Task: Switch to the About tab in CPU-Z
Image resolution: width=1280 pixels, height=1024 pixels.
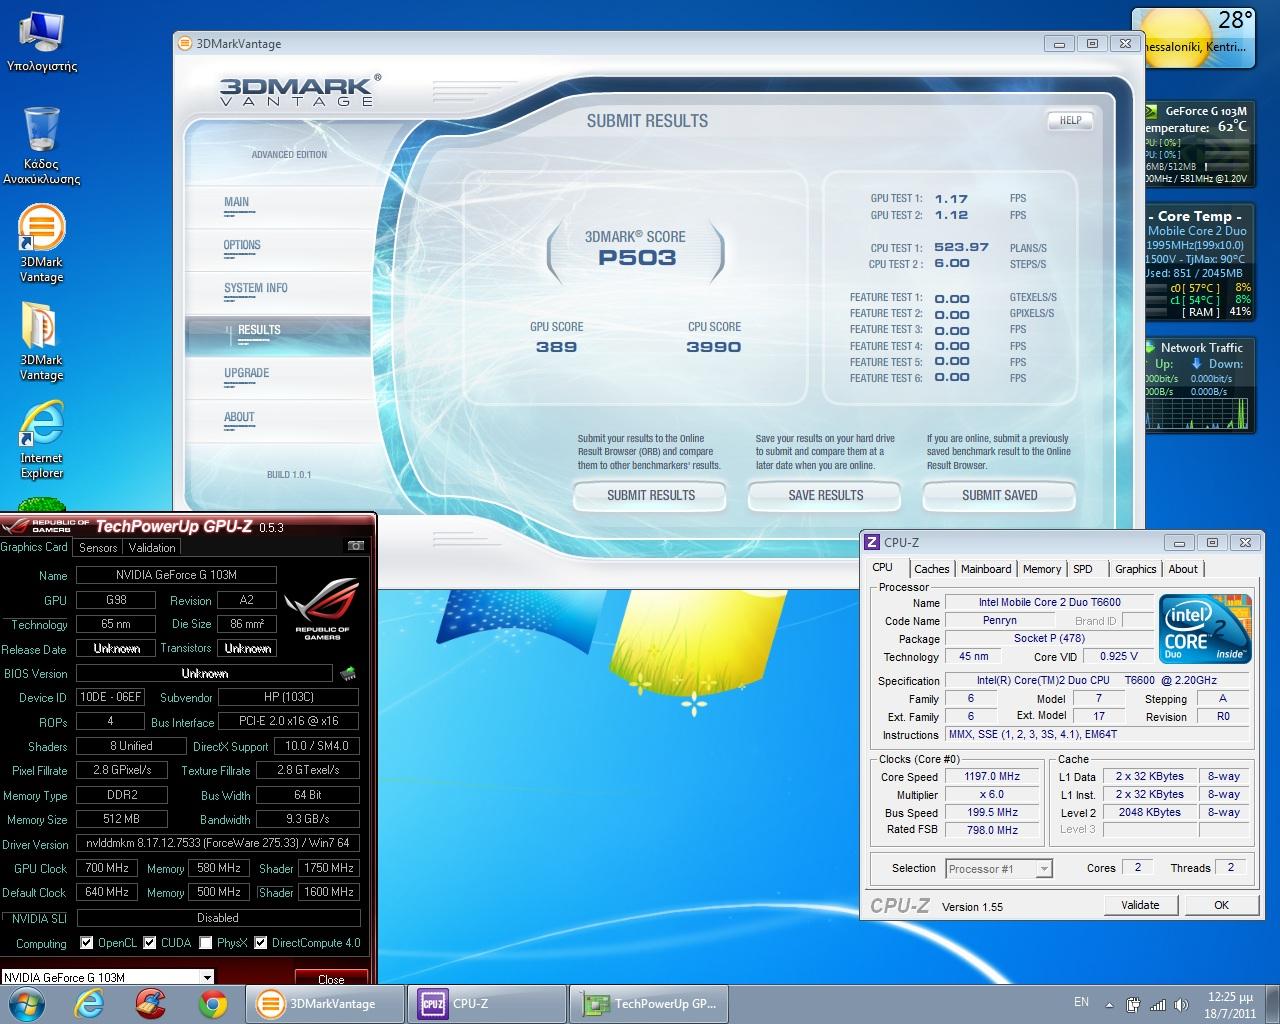Action: 1183,569
